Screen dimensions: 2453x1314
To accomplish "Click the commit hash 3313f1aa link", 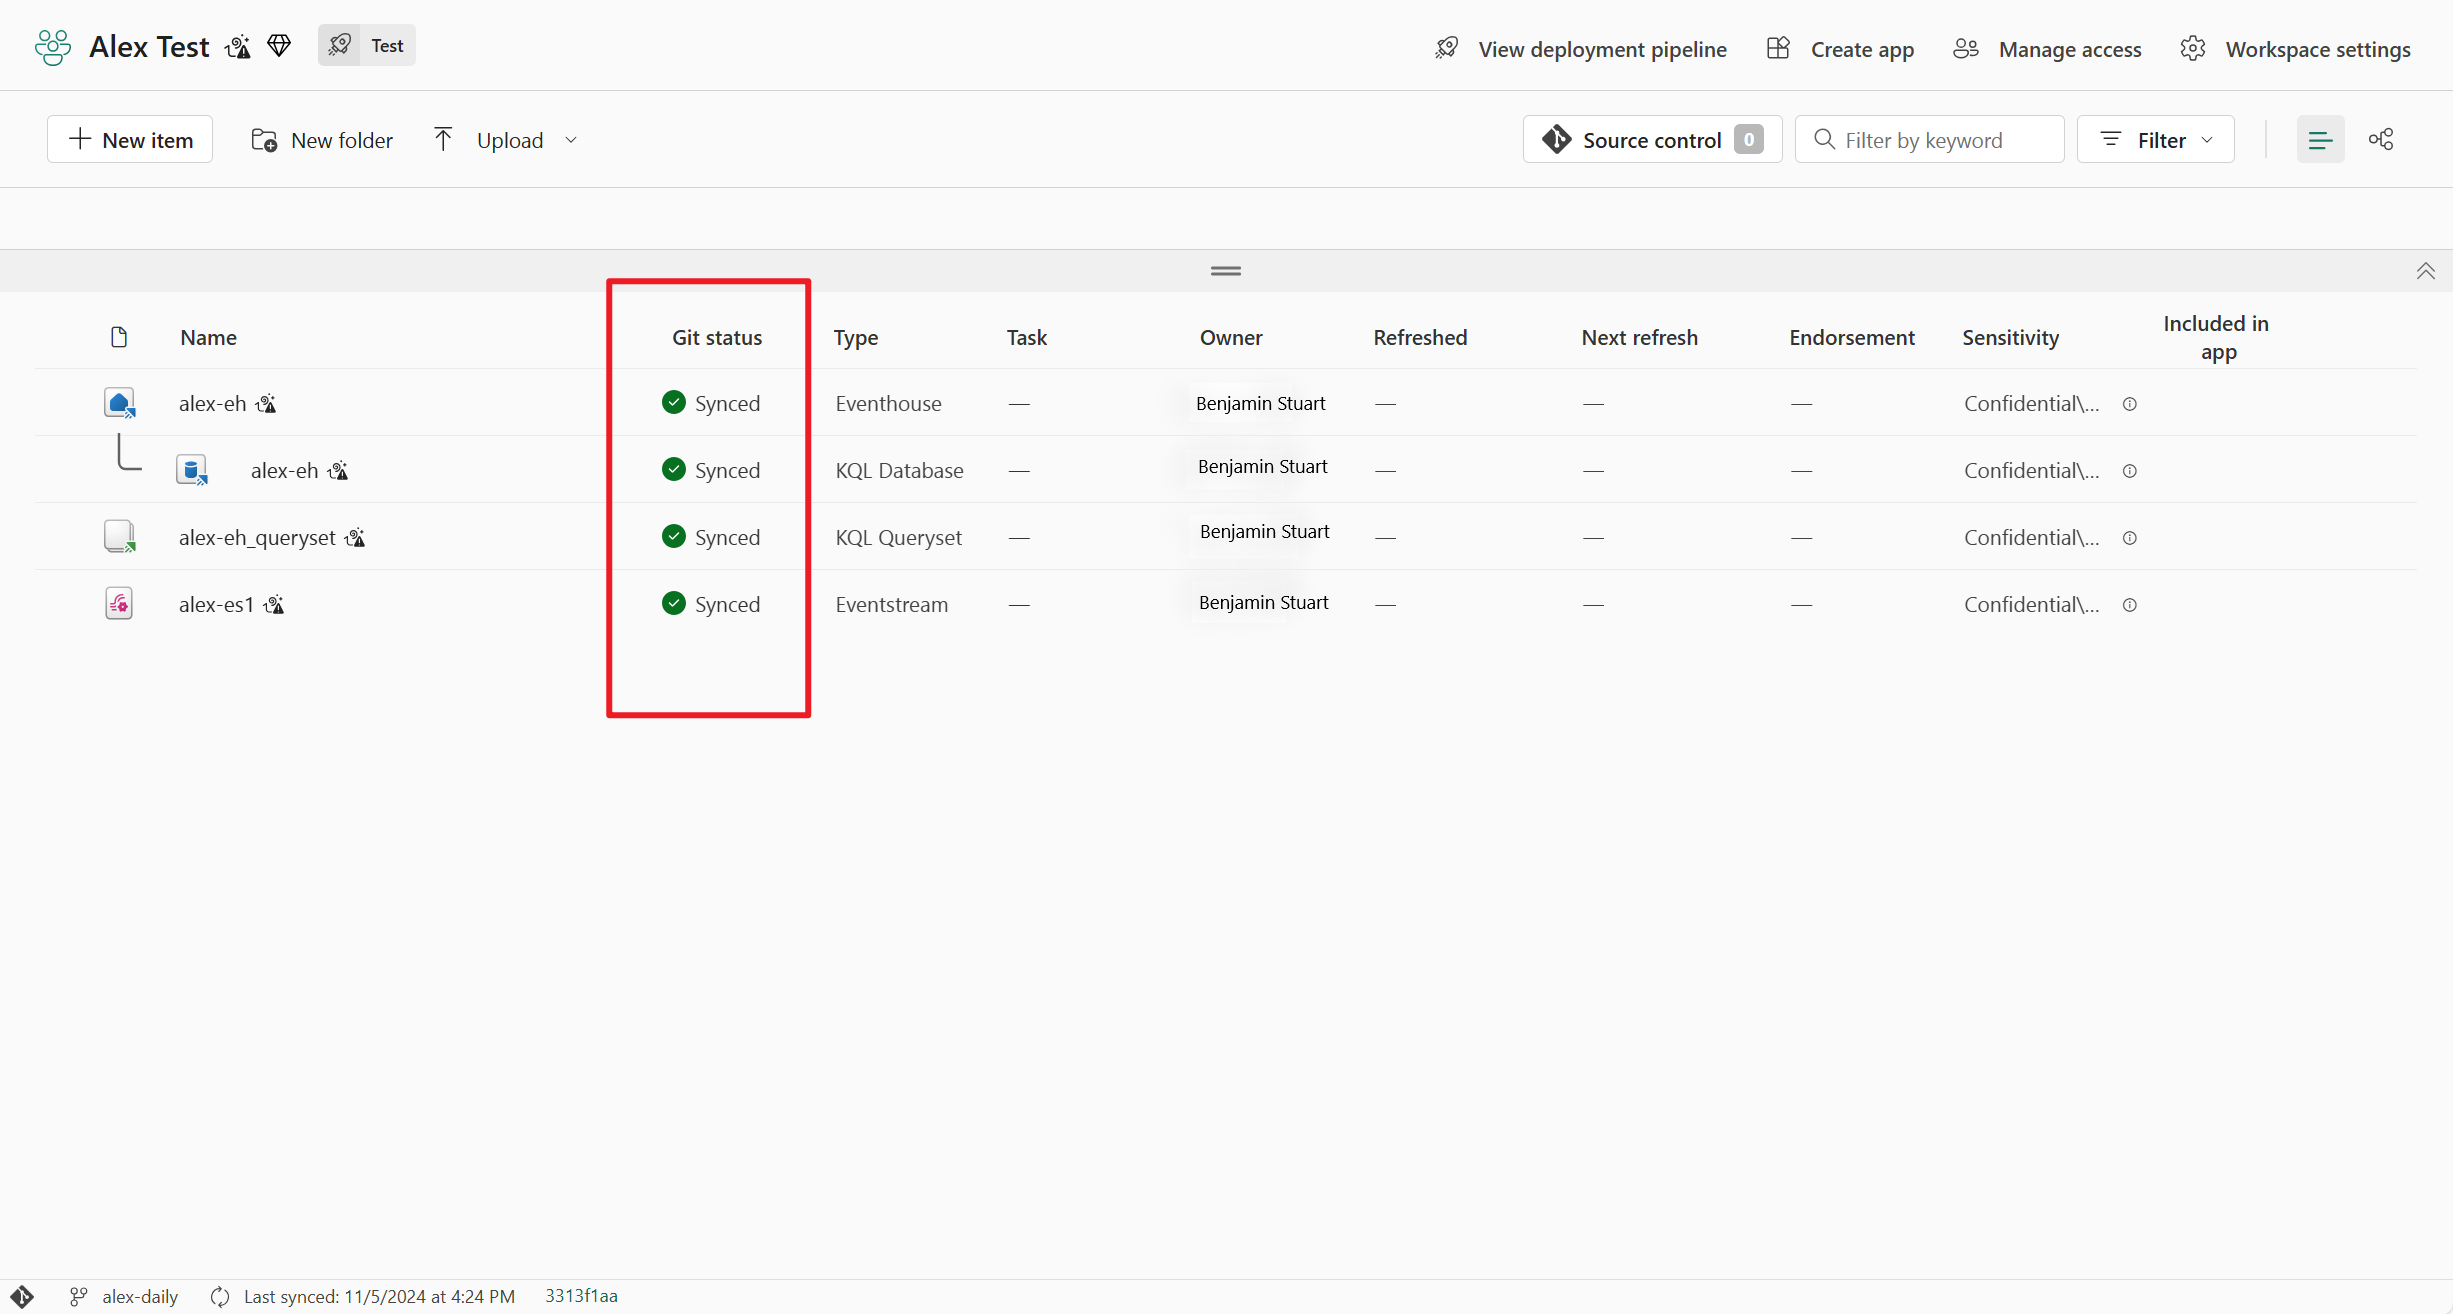I will (581, 1296).
